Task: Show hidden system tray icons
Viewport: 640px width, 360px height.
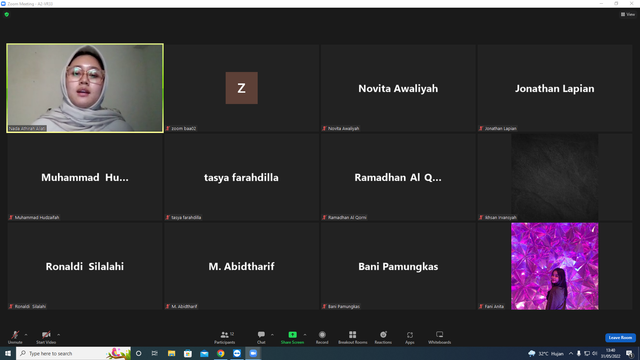Action: (571, 353)
